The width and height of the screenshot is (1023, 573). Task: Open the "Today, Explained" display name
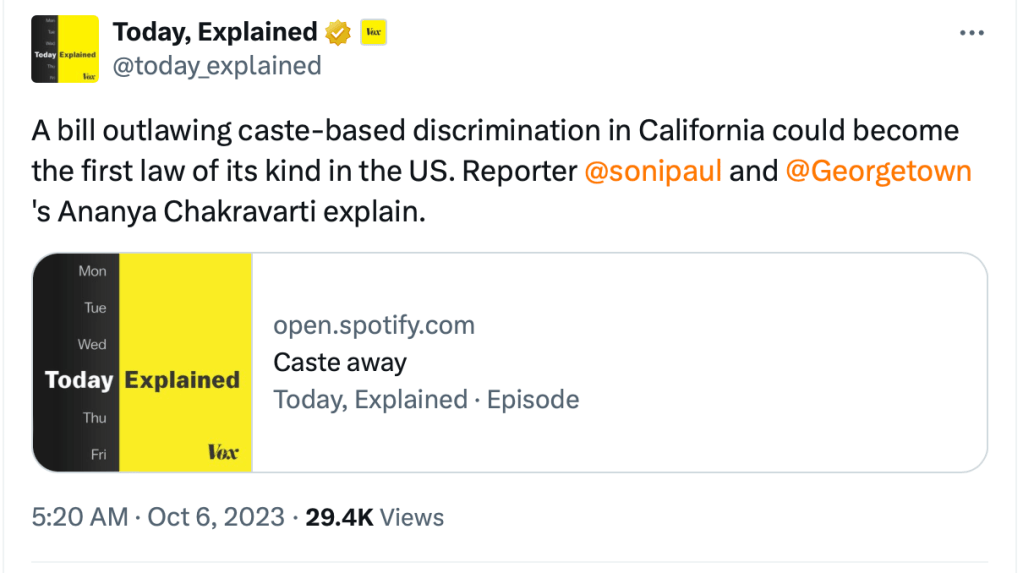pyautogui.click(x=214, y=32)
